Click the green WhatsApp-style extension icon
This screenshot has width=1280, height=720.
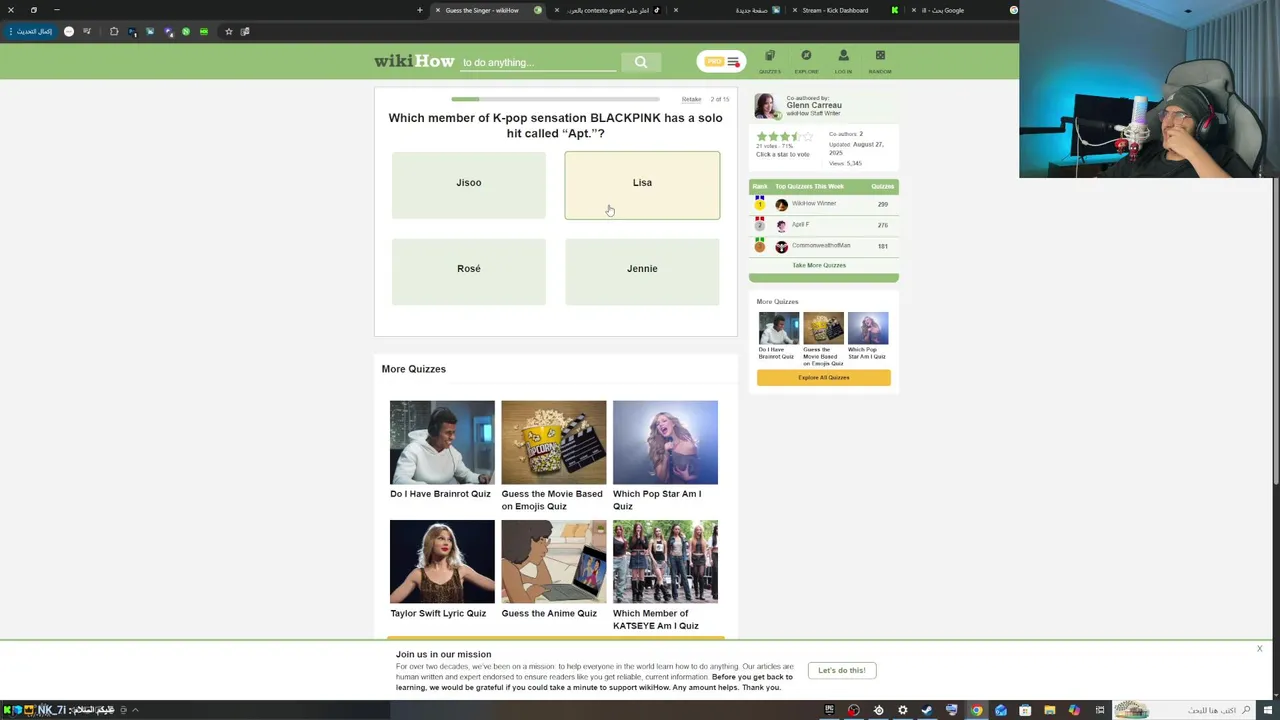tap(186, 31)
